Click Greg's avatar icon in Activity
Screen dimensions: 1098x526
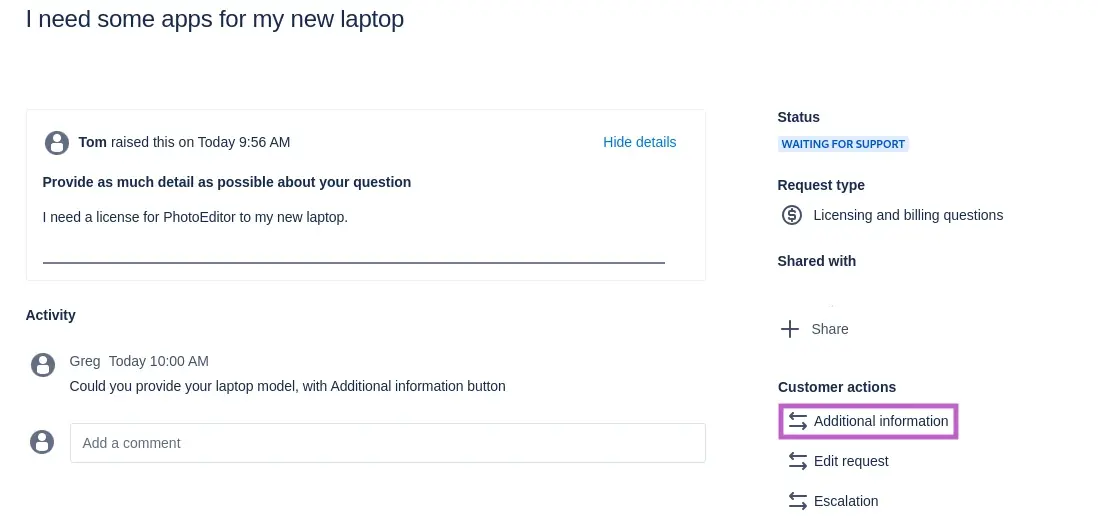coord(42,364)
